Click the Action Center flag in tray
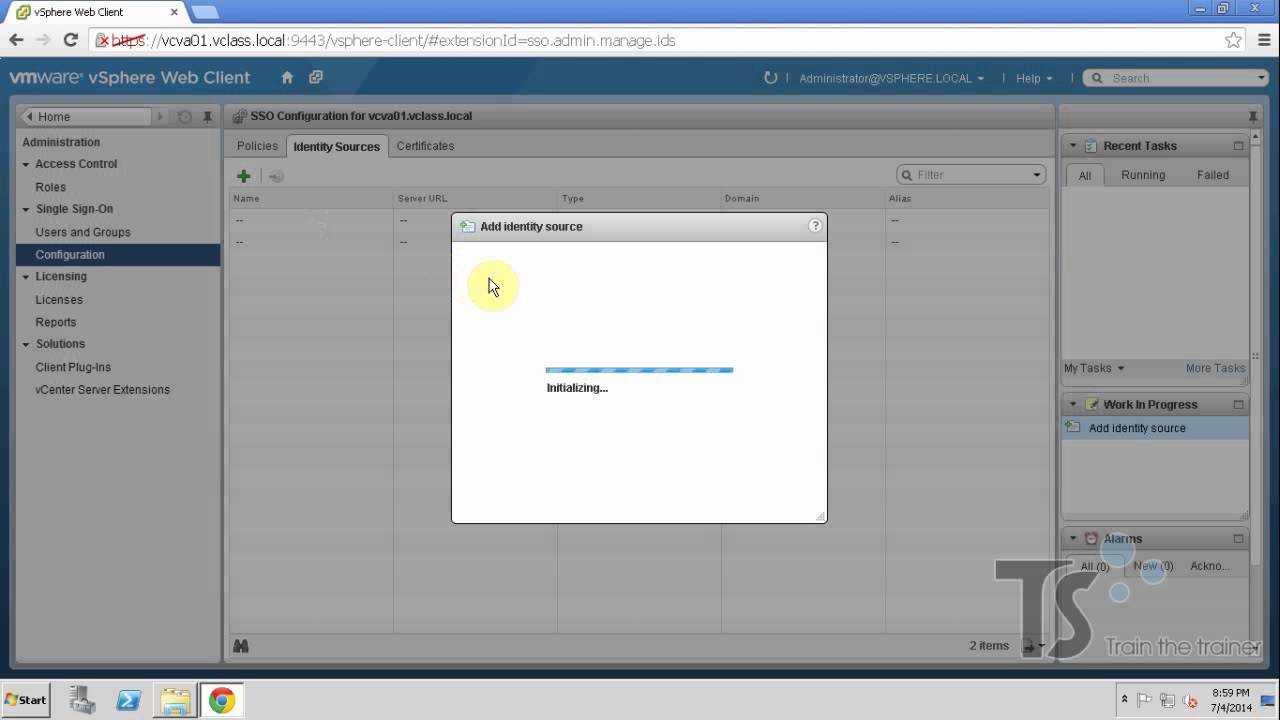Viewport: 1280px width, 720px height. coord(1145,700)
